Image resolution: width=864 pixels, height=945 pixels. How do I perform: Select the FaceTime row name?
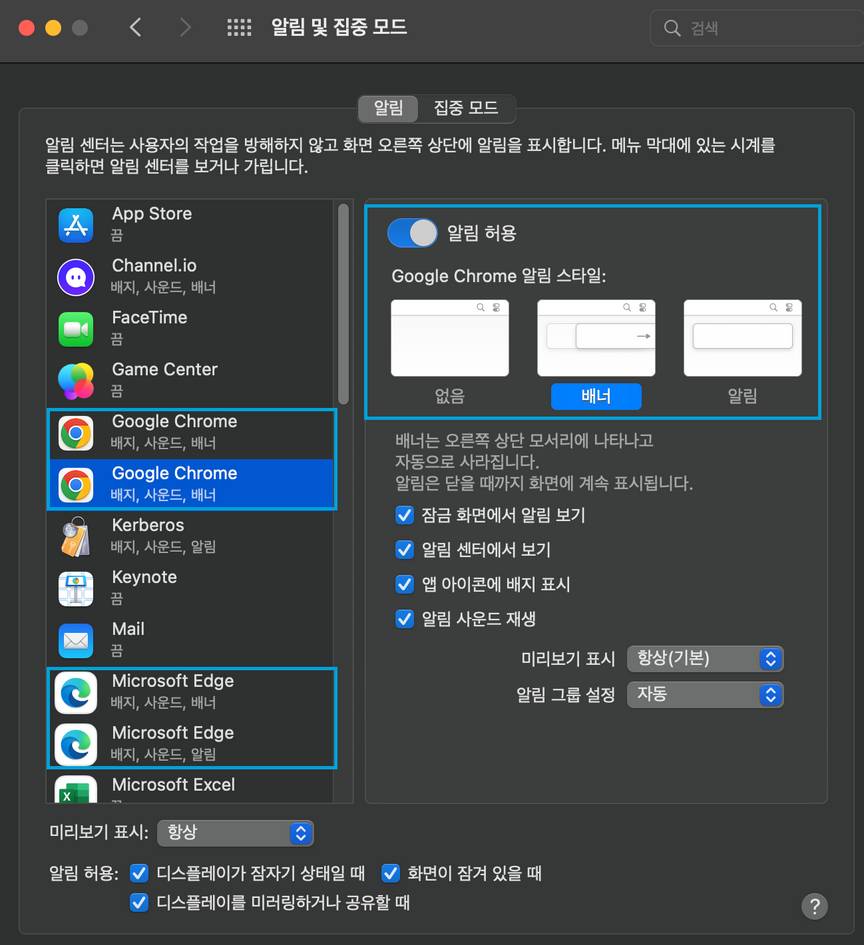[x=149, y=318]
